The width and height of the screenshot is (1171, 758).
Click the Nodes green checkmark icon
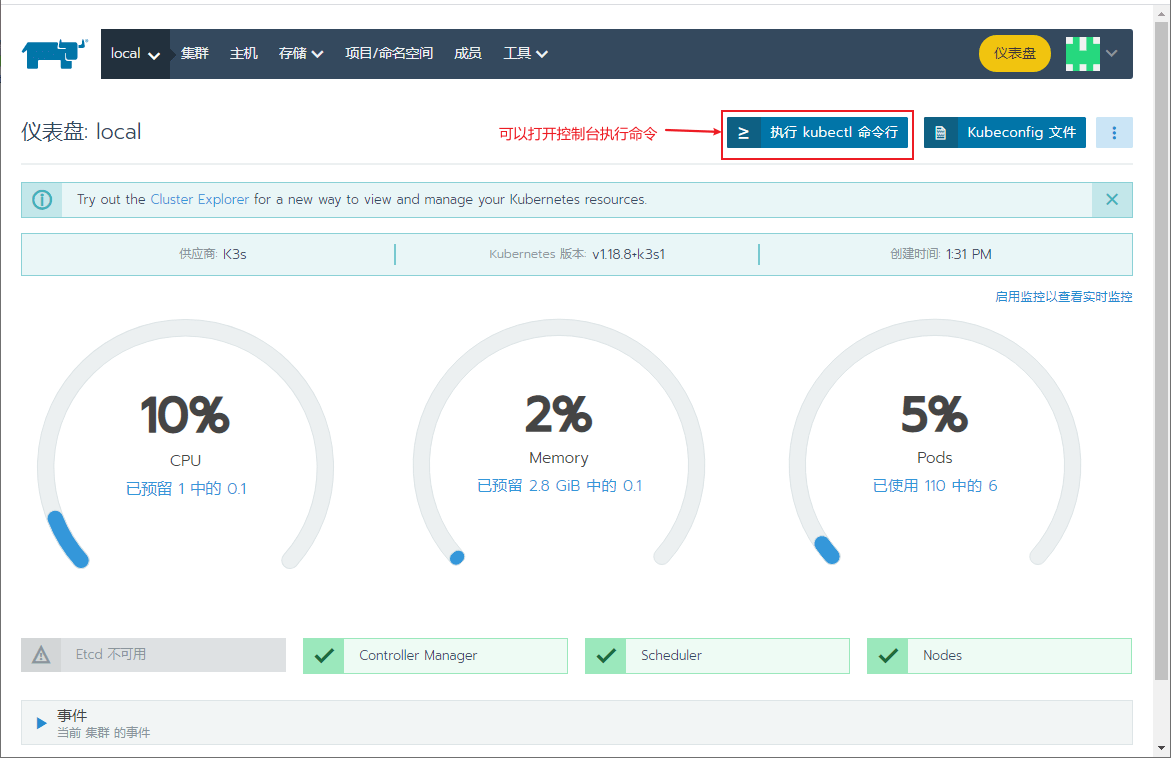pyautogui.click(x=888, y=656)
